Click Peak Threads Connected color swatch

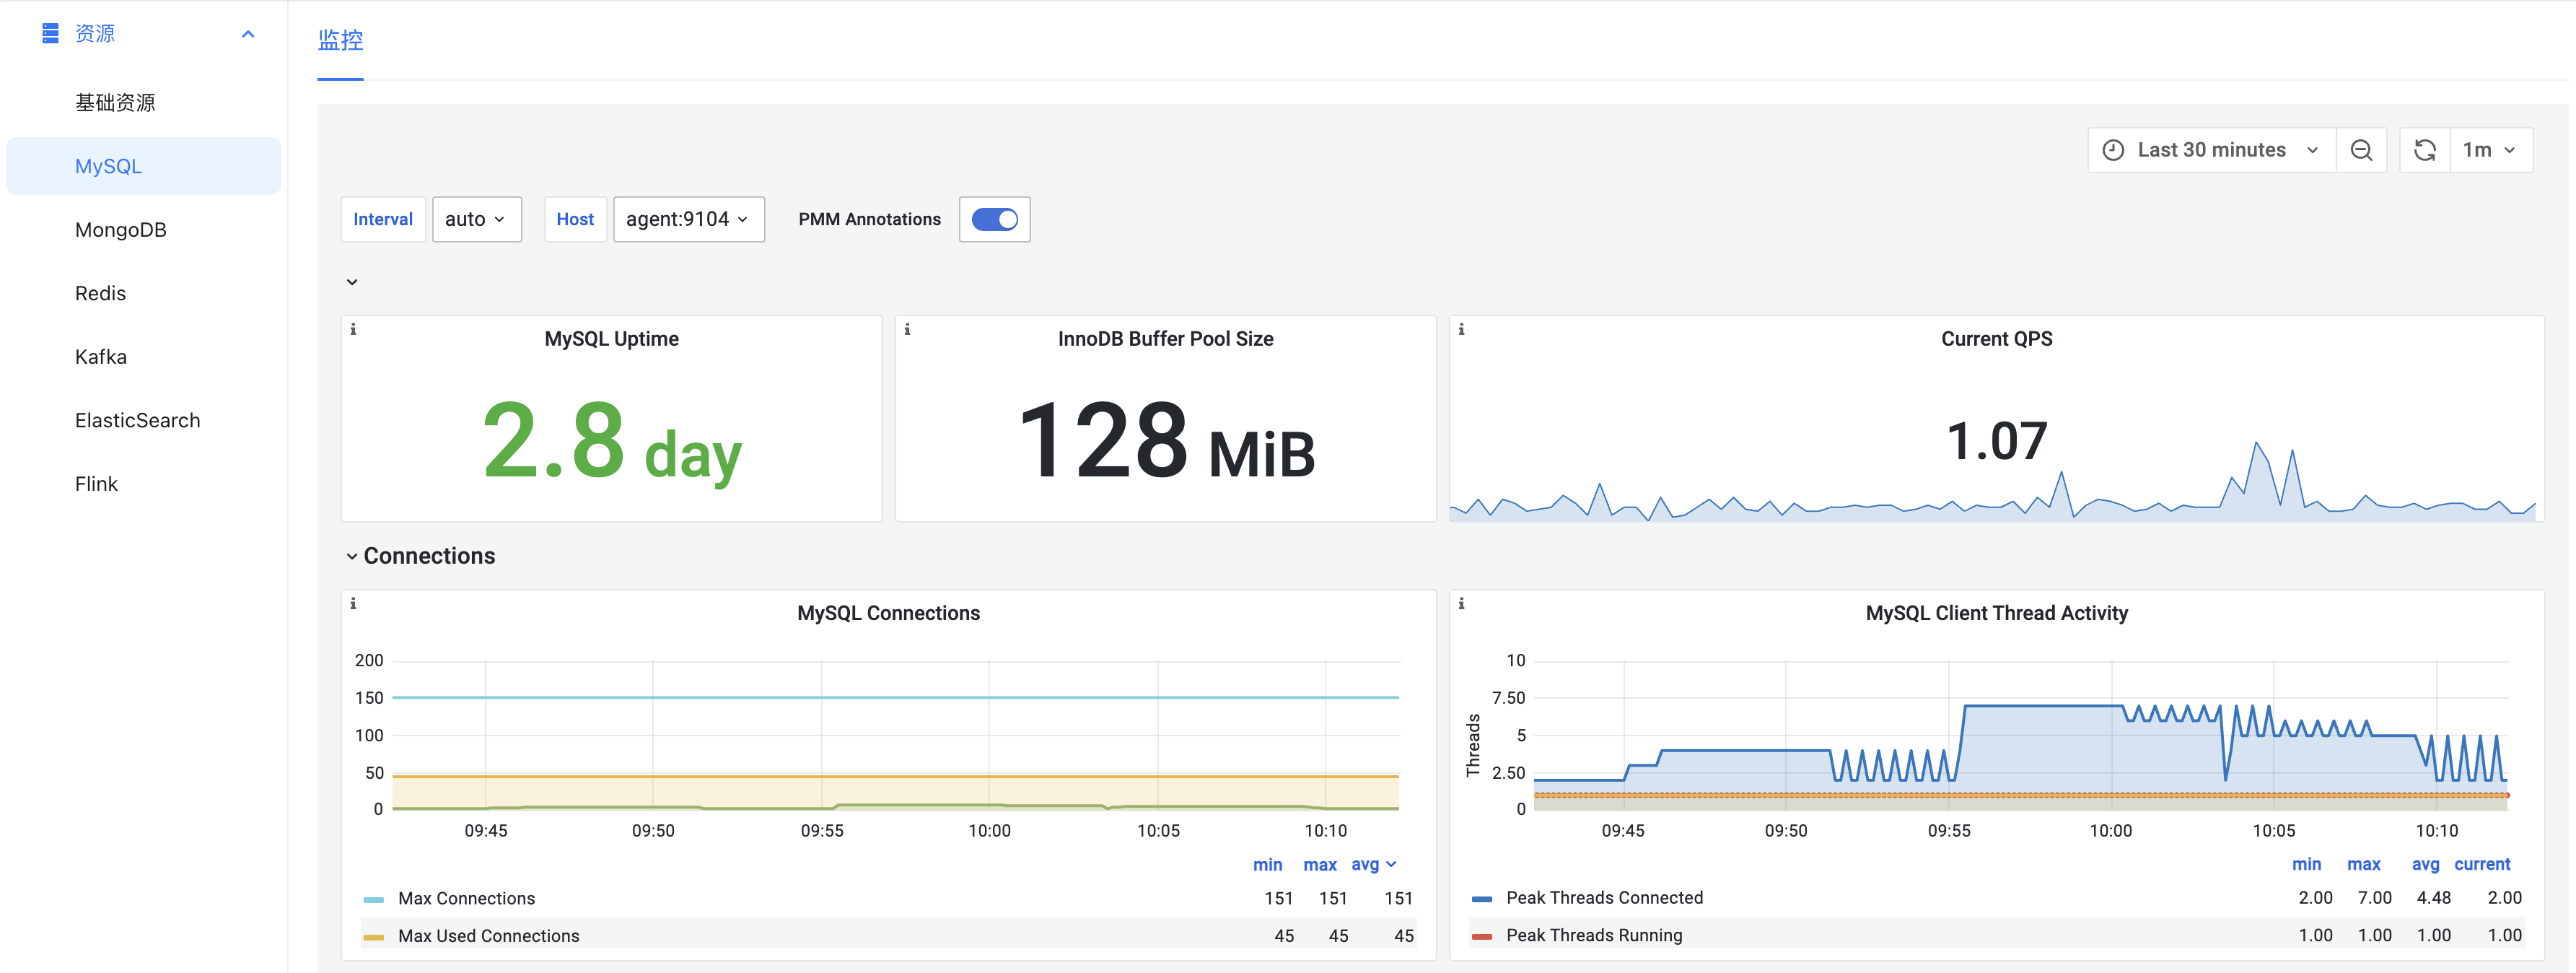tap(1482, 899)
